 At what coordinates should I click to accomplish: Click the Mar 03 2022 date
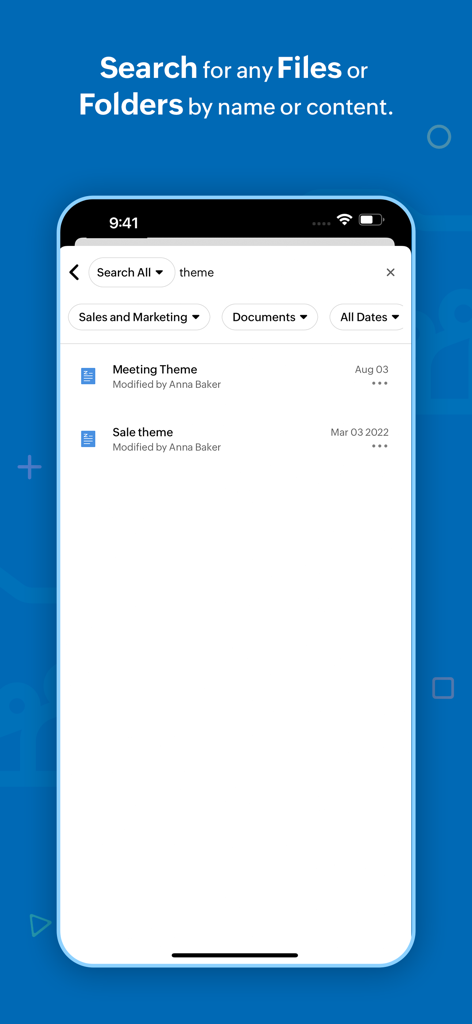(360, 432)
